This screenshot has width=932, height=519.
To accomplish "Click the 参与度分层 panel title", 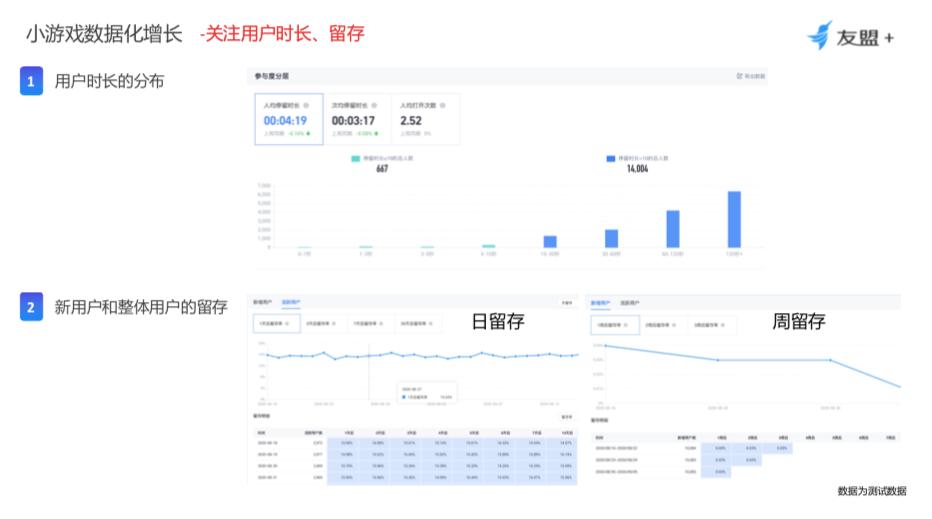I will [272, 76].
